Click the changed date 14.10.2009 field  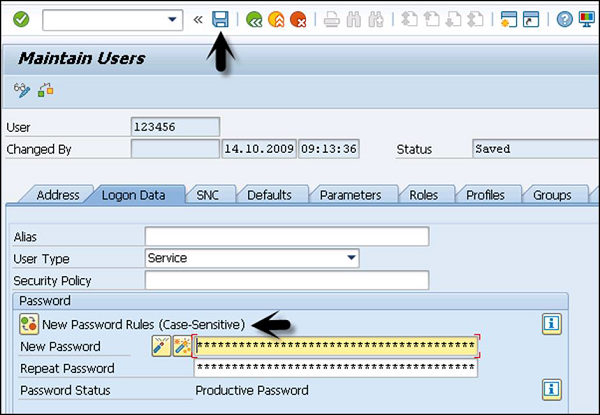tap(259, 149)
